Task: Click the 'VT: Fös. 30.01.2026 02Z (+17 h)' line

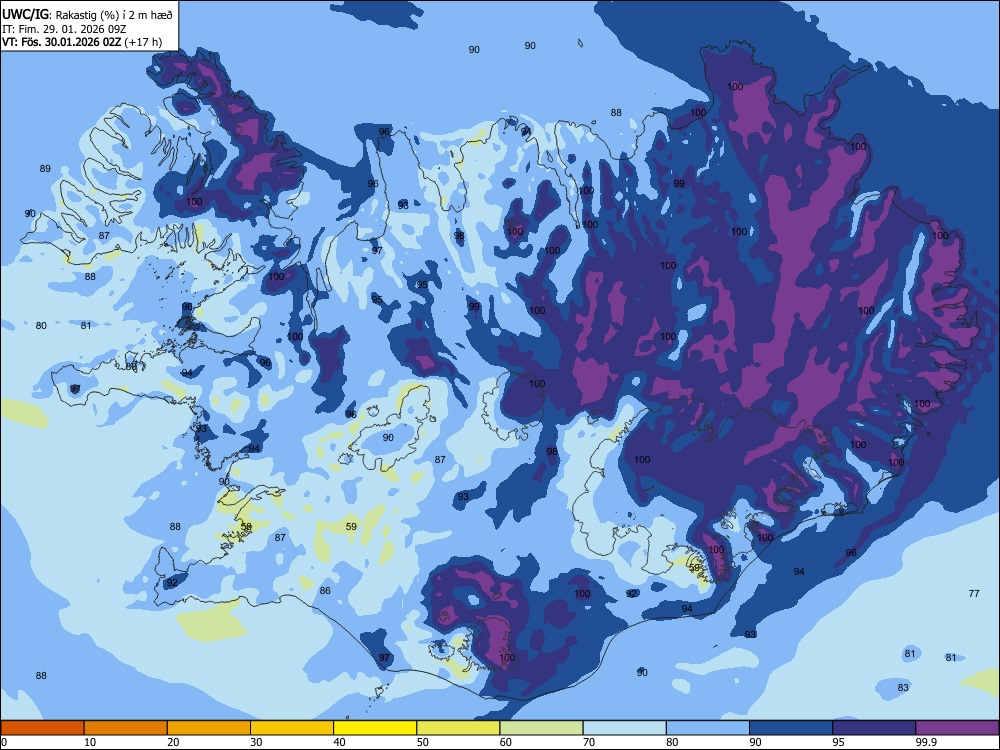Action: pyautogui.click(x=82, y=42)
